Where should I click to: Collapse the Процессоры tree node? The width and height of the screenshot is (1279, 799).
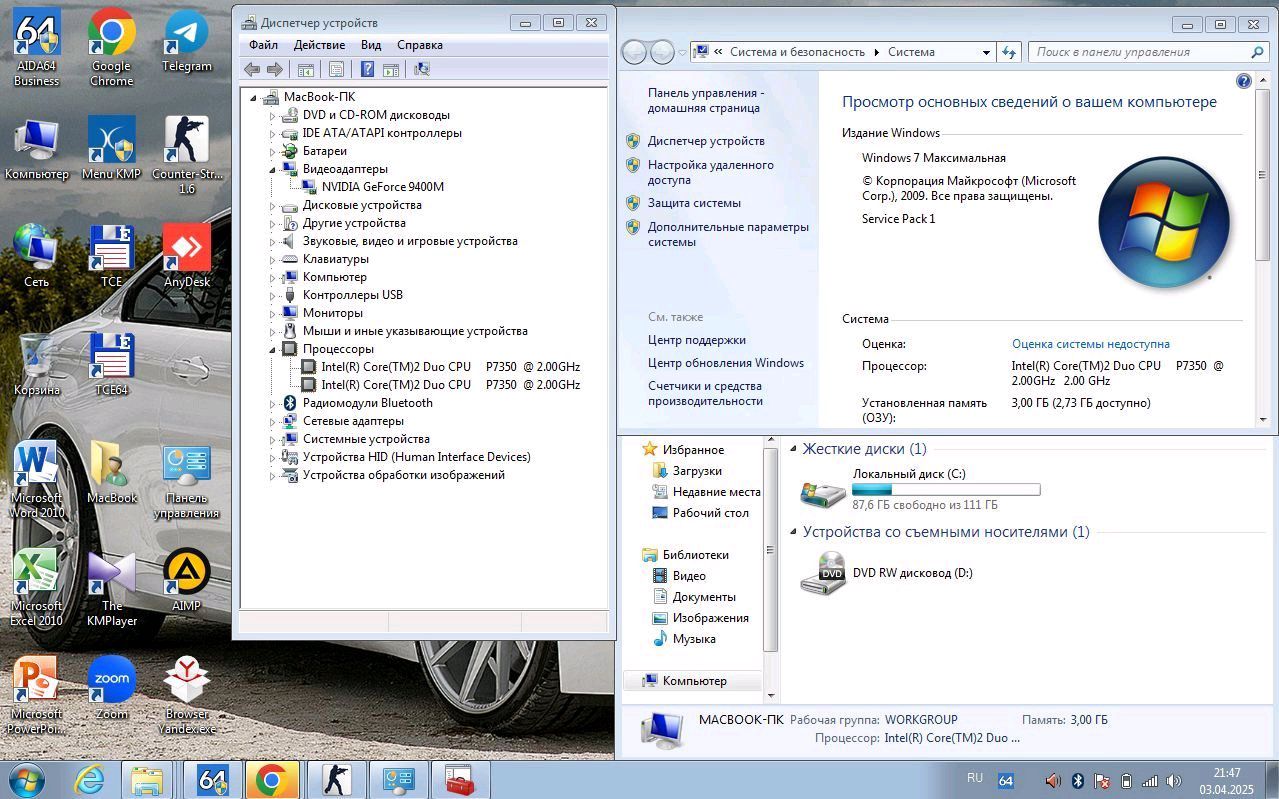[x=272, y=349]
